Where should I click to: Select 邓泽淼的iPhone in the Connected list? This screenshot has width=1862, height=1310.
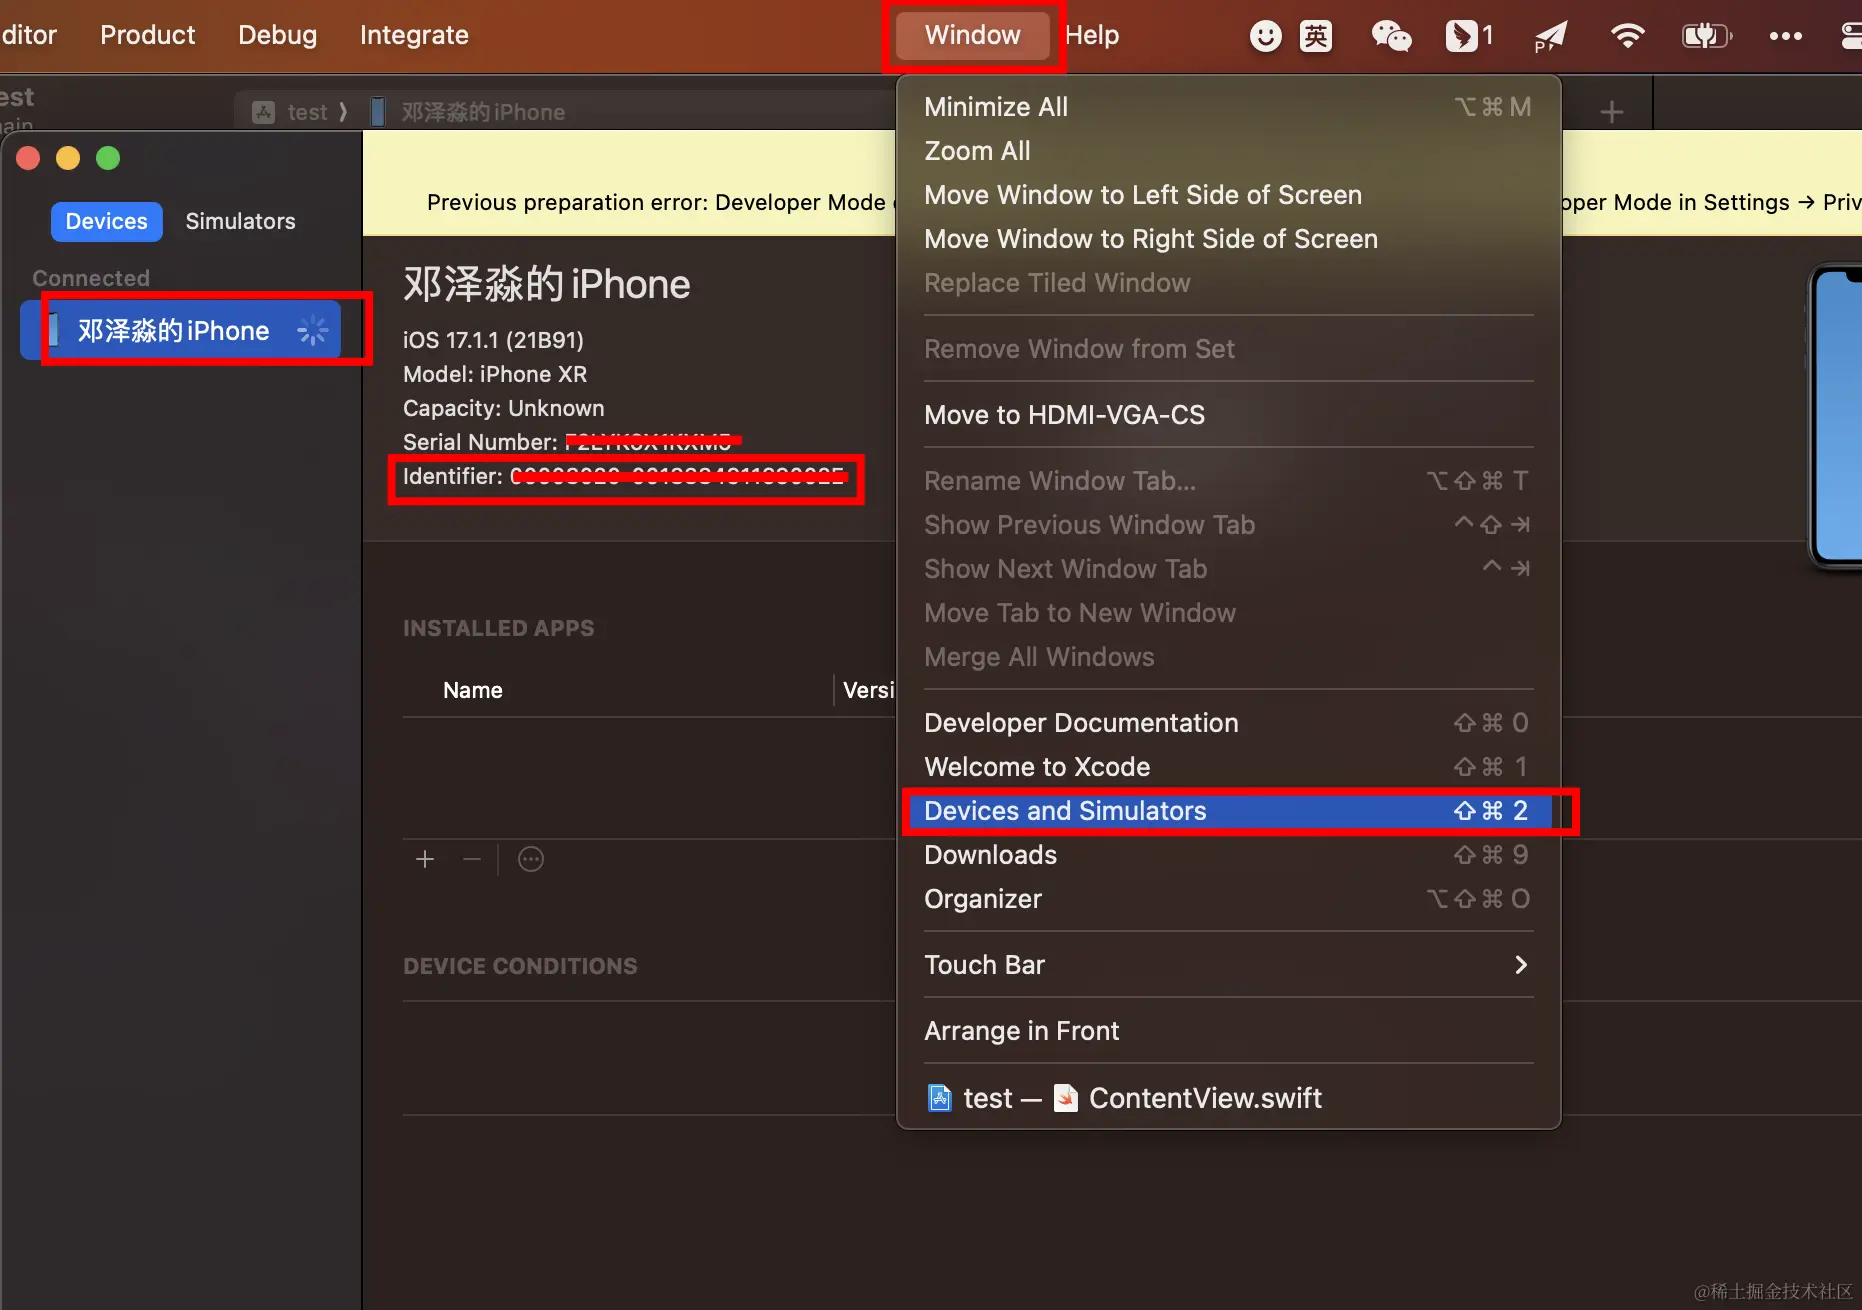tap(181, 330)
